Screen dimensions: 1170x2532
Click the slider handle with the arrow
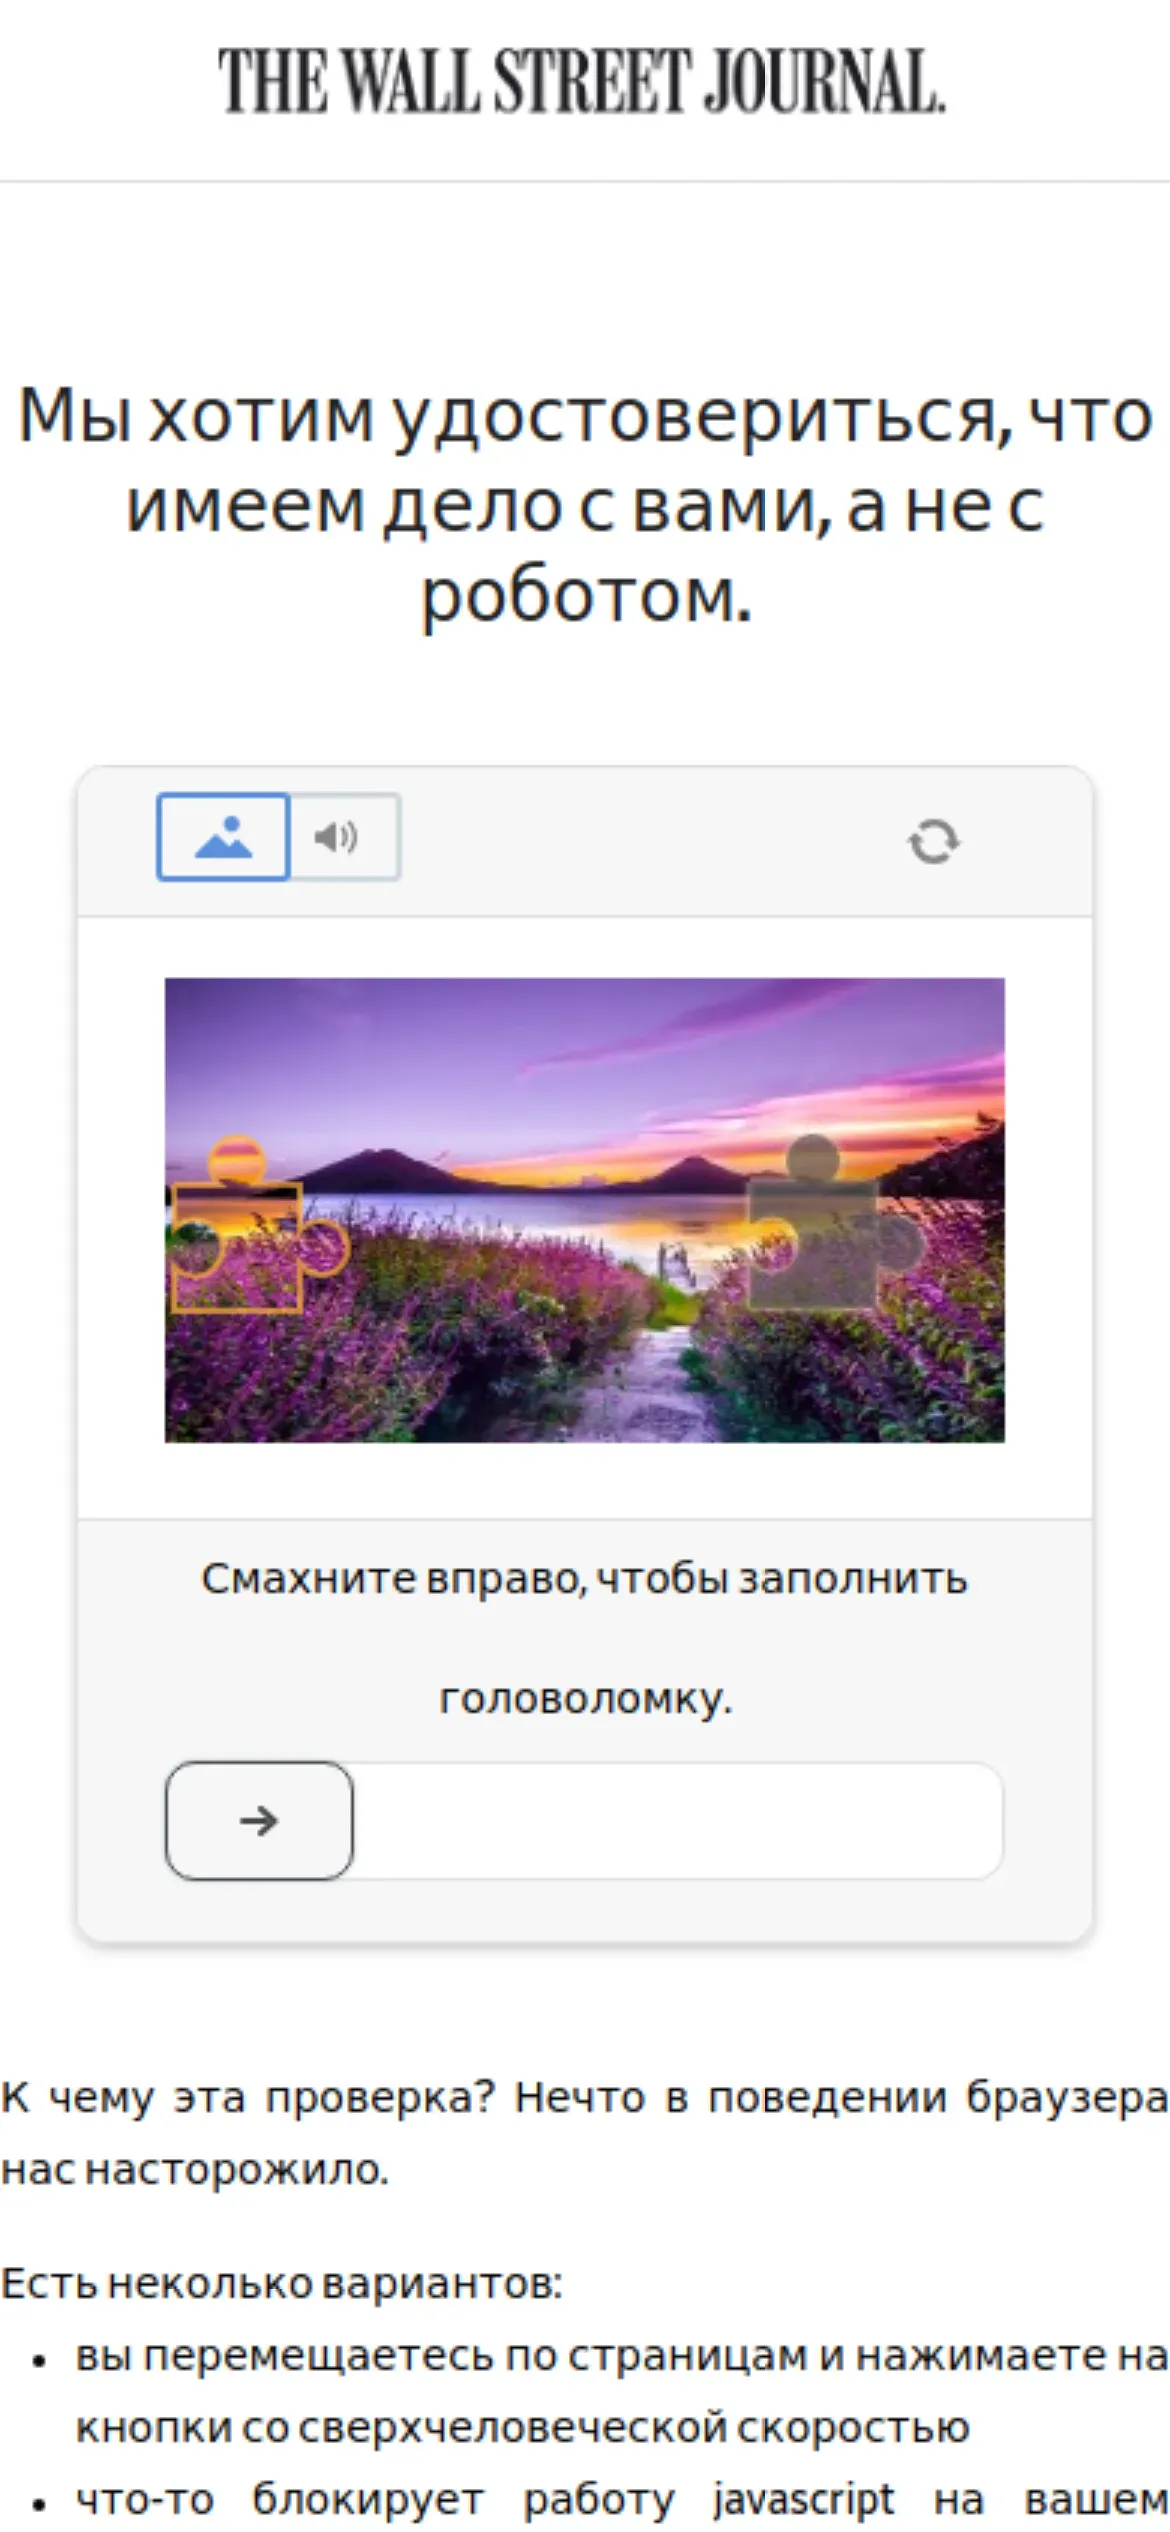coord(259,1821)
